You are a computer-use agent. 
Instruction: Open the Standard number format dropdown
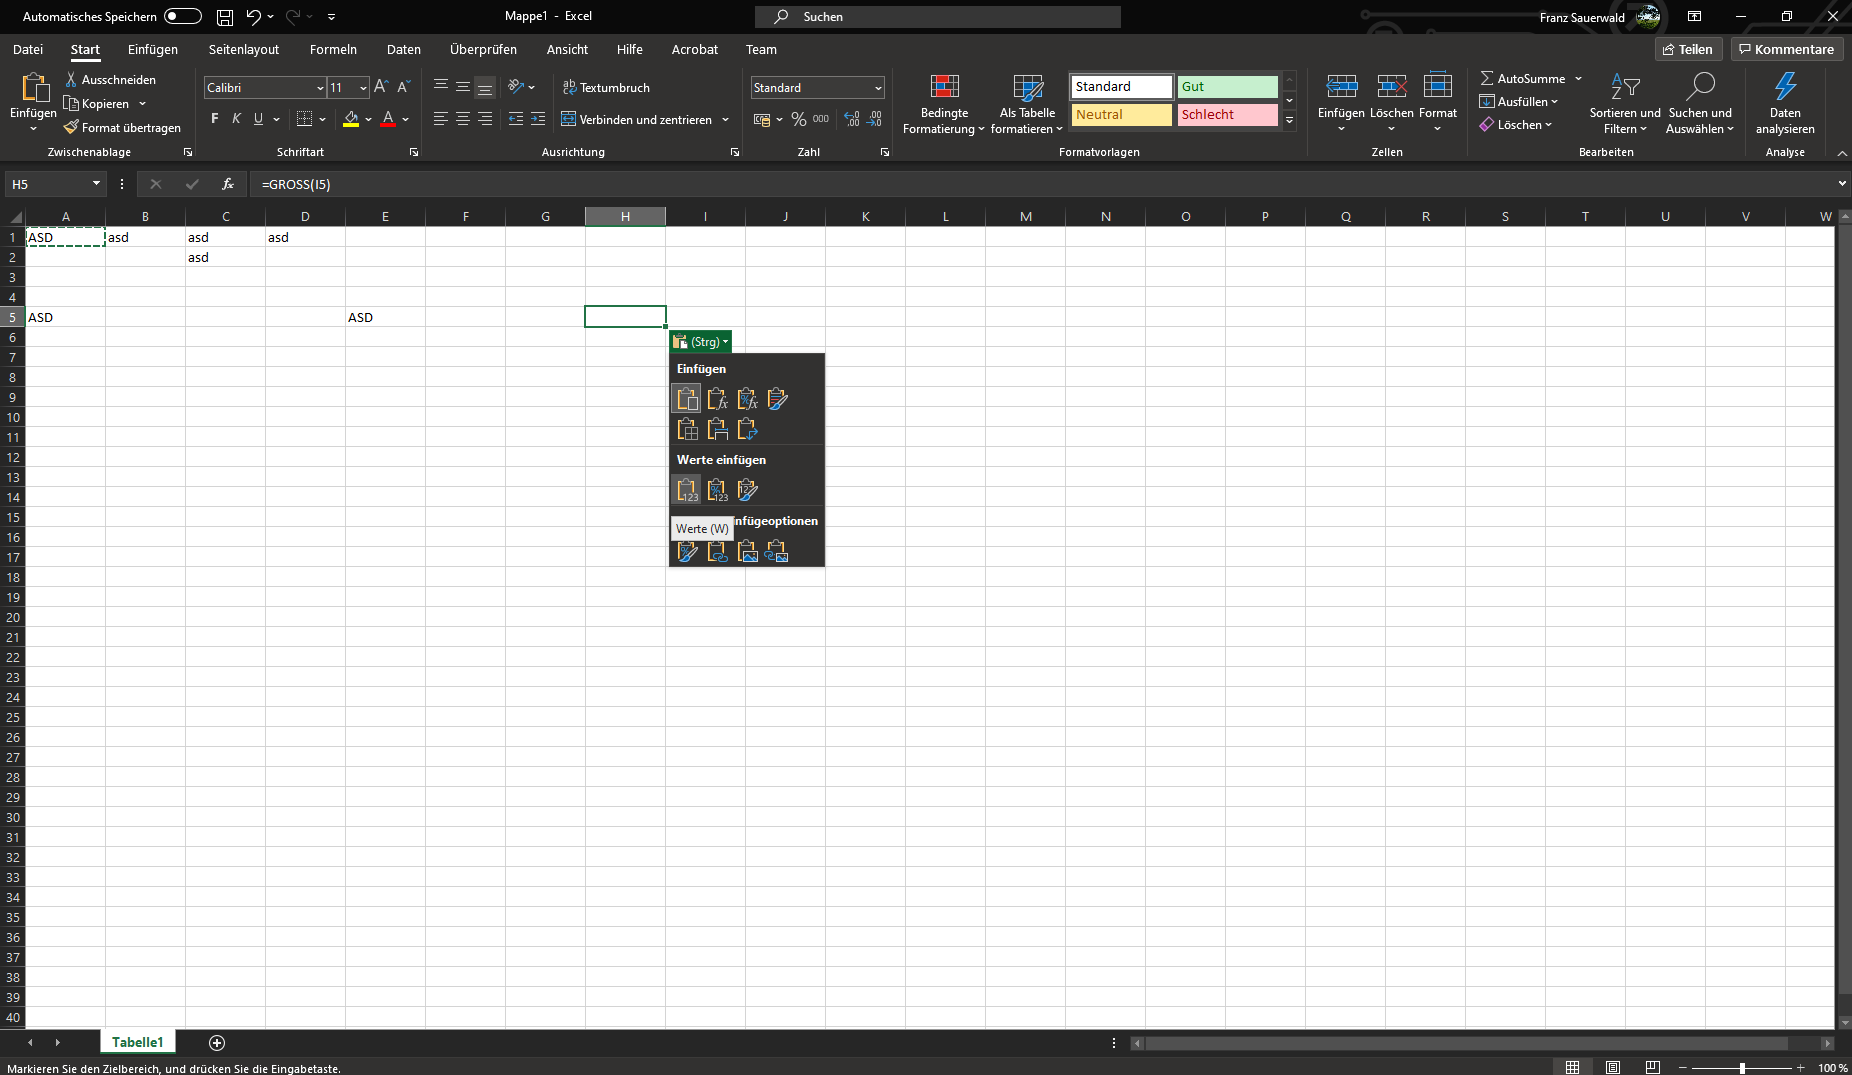(878, 88)
